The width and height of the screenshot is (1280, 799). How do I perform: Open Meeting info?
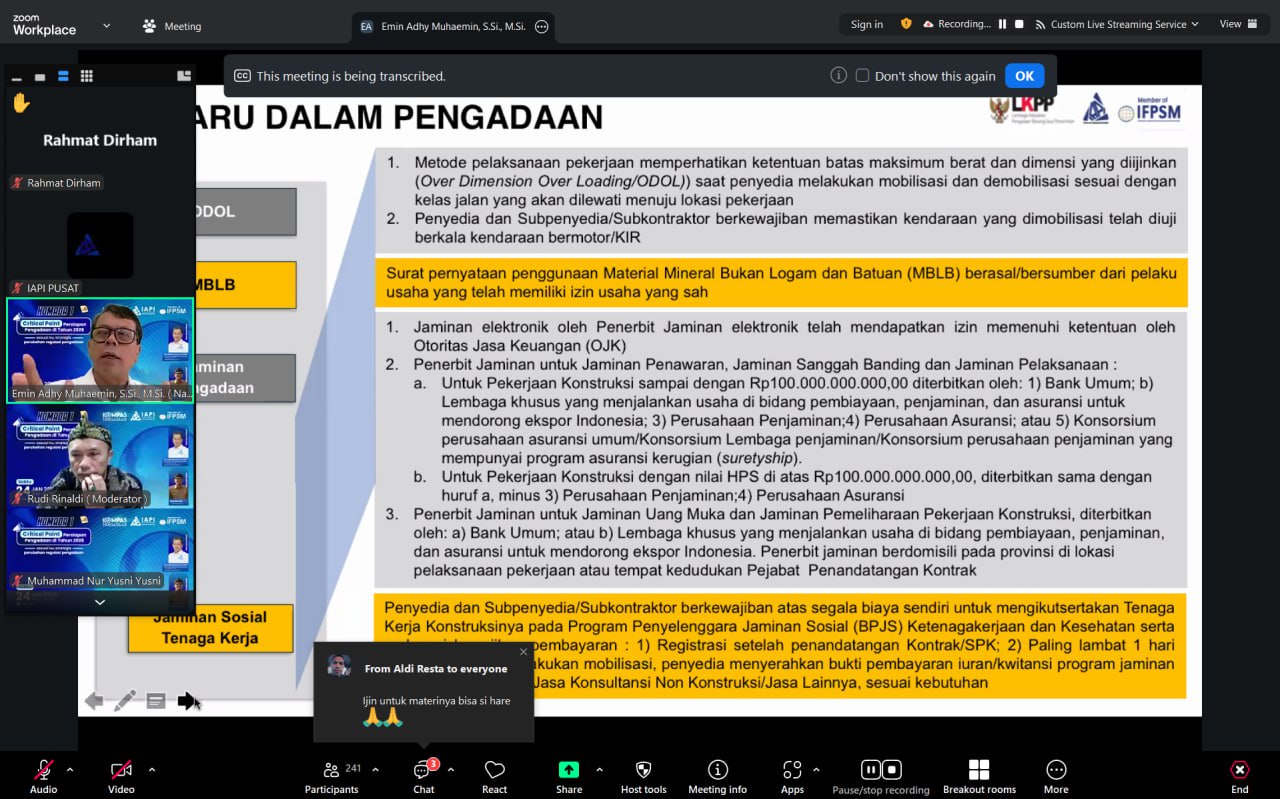[x=717, y=771]
